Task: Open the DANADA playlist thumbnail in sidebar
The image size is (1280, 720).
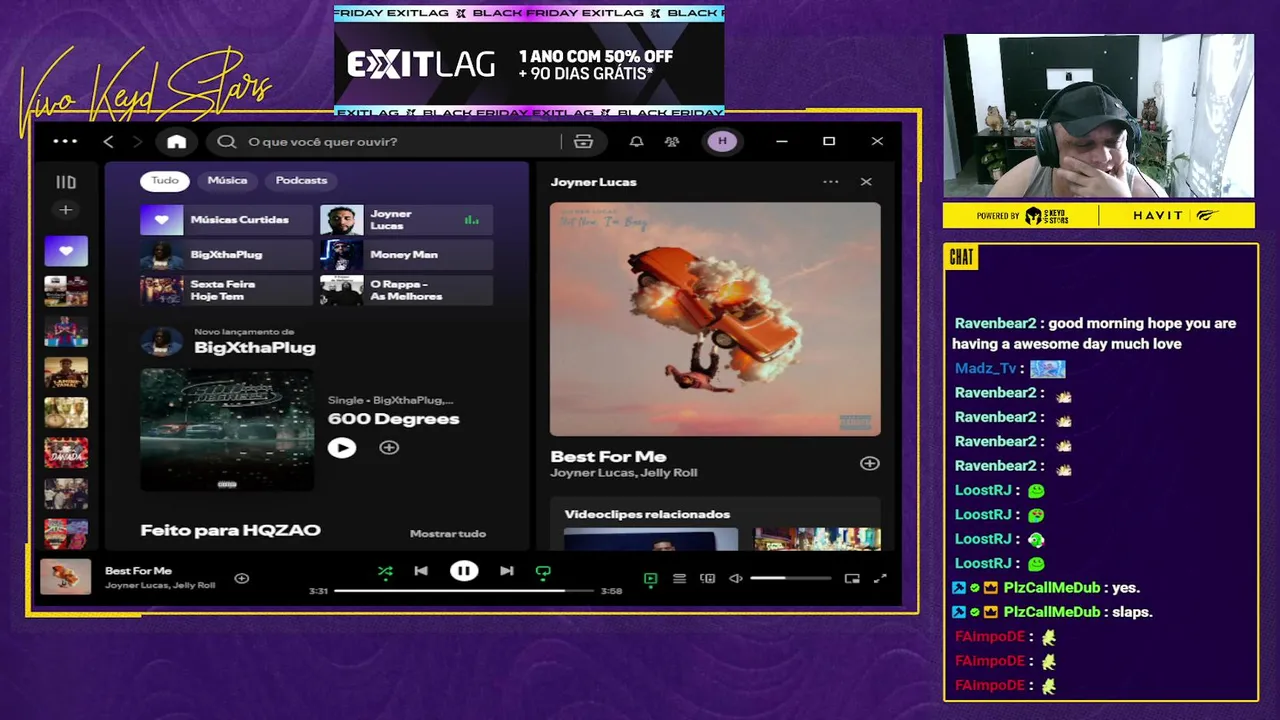Action: (66, 453)
